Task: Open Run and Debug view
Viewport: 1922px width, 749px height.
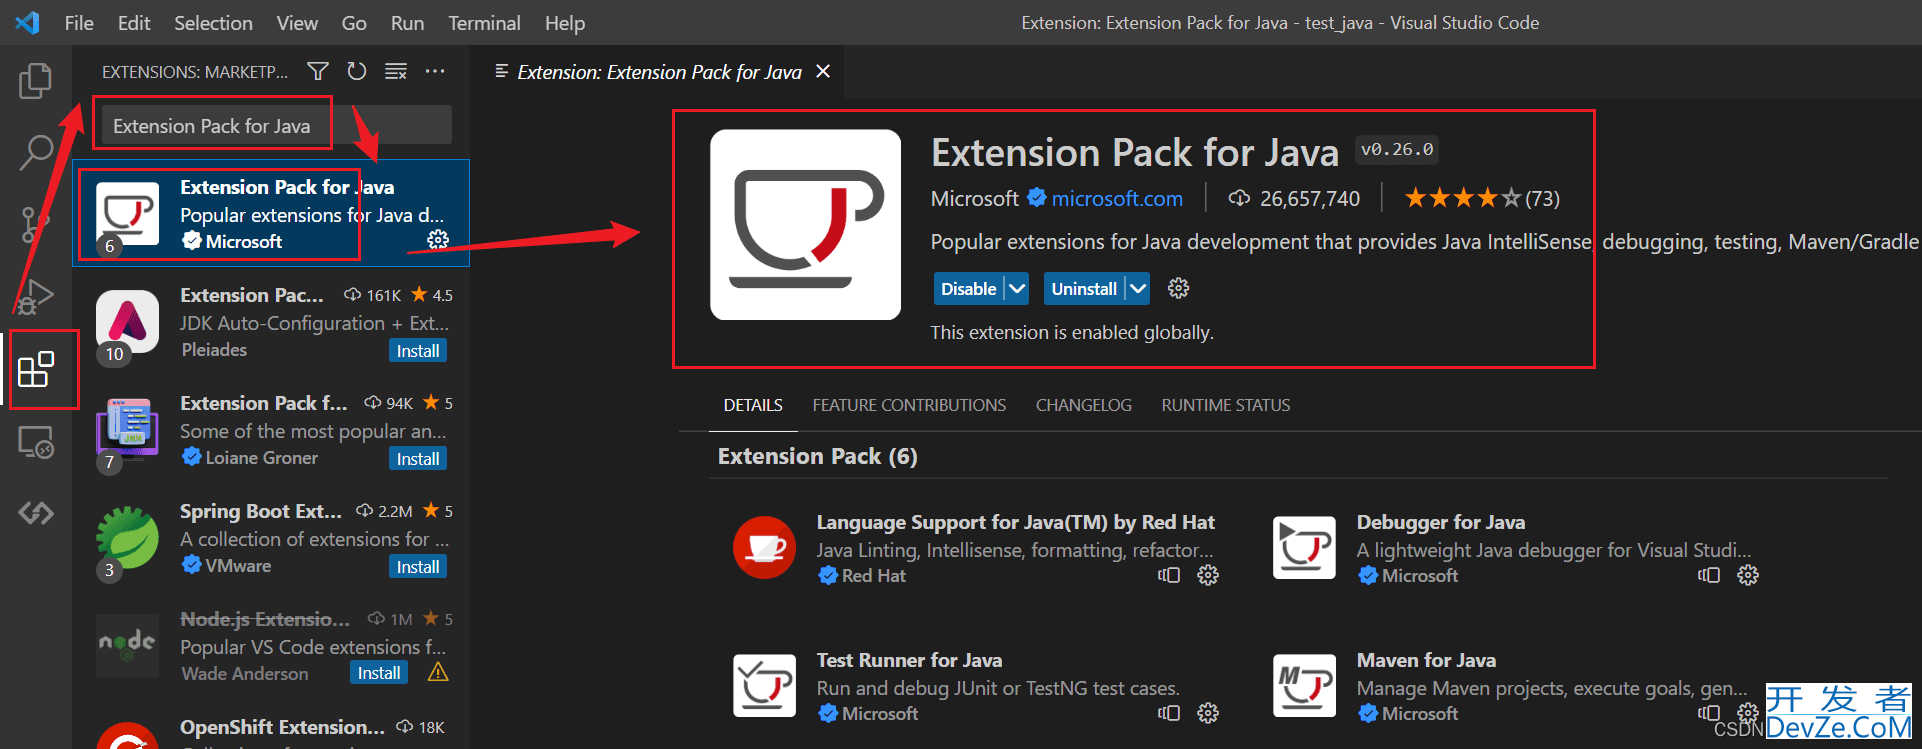Action: 36,297
